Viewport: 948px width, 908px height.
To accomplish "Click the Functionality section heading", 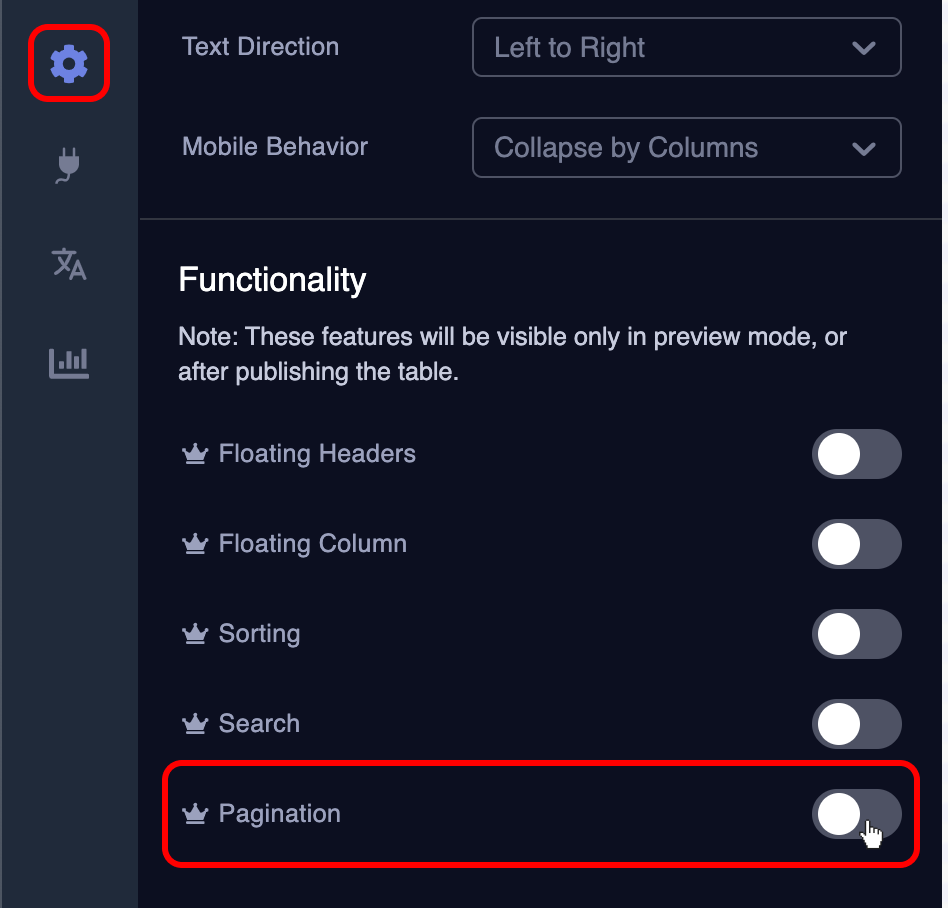I will (272, 280).
